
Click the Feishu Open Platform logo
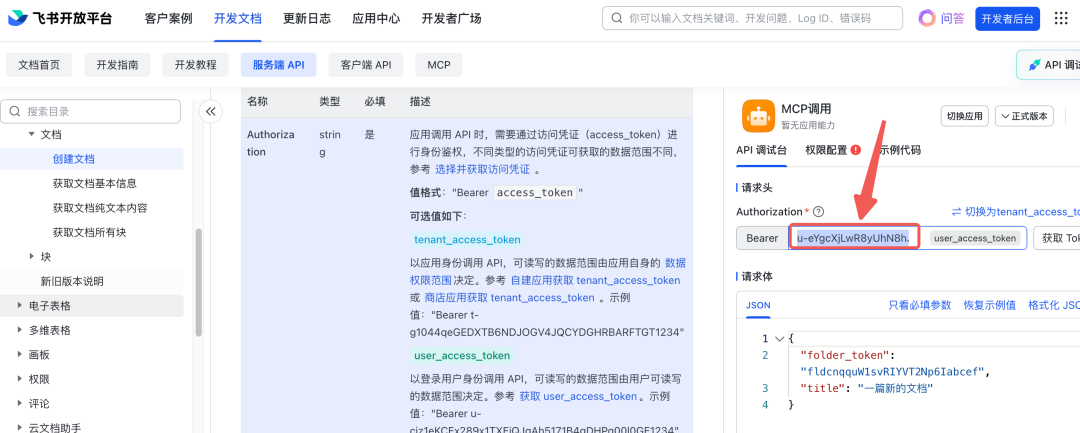(59, 19)
